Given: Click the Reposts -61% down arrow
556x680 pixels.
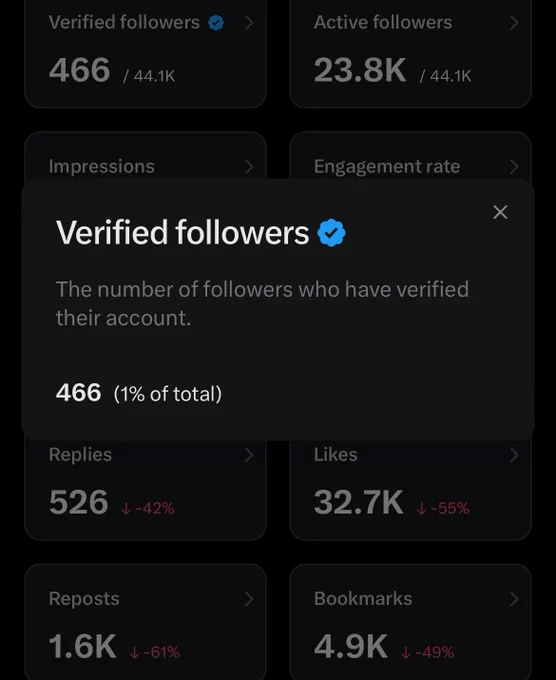Looking at the screenshot, I should click(x=134, y=652).
